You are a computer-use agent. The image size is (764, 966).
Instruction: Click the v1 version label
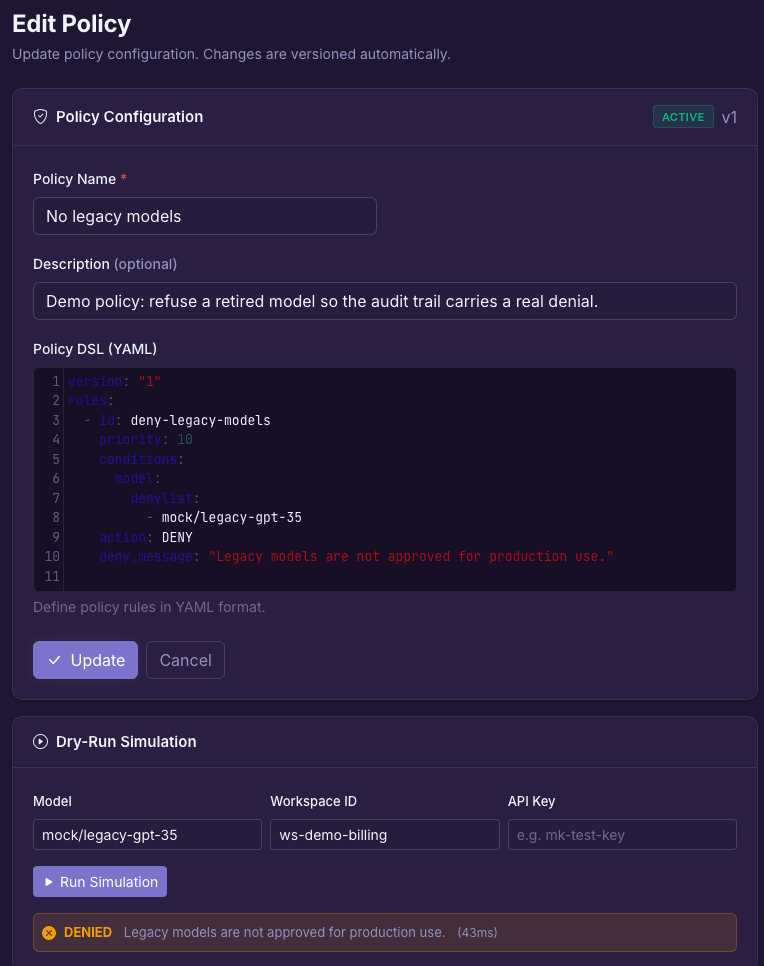(729, 117)
